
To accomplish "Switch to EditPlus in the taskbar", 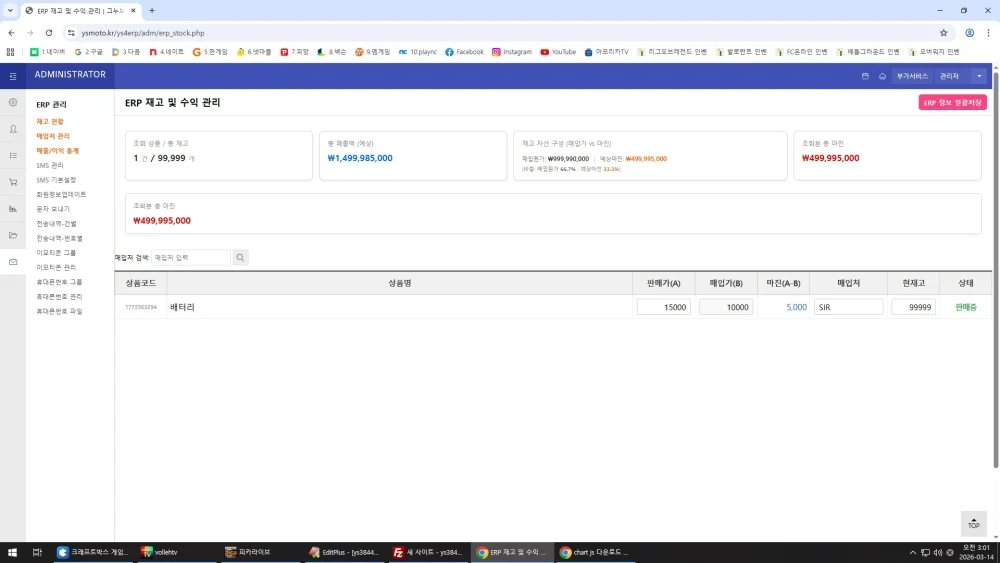I will [344, 552].
